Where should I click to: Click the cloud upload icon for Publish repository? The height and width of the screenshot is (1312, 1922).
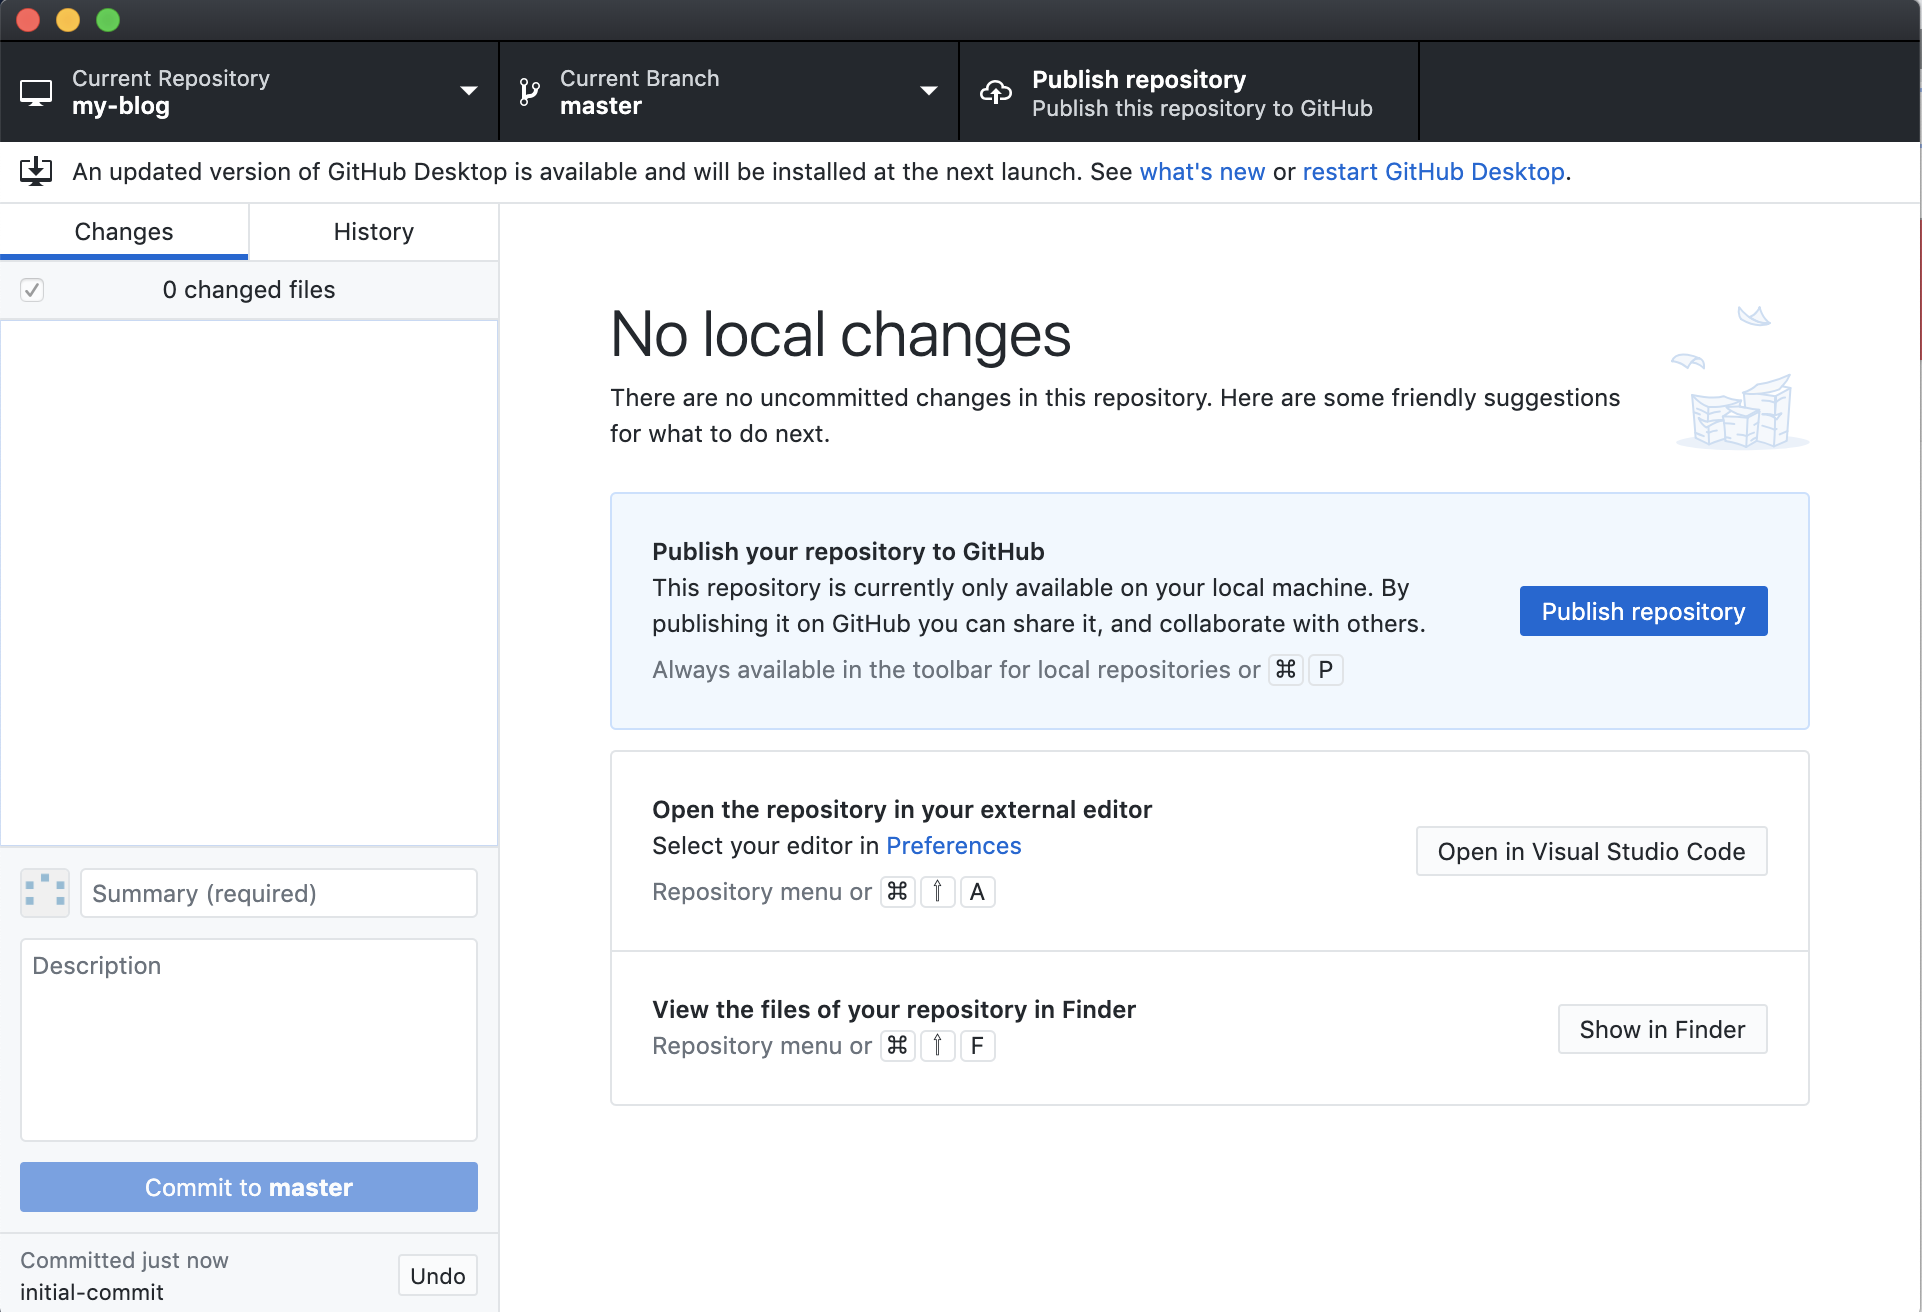click(996, 92)
